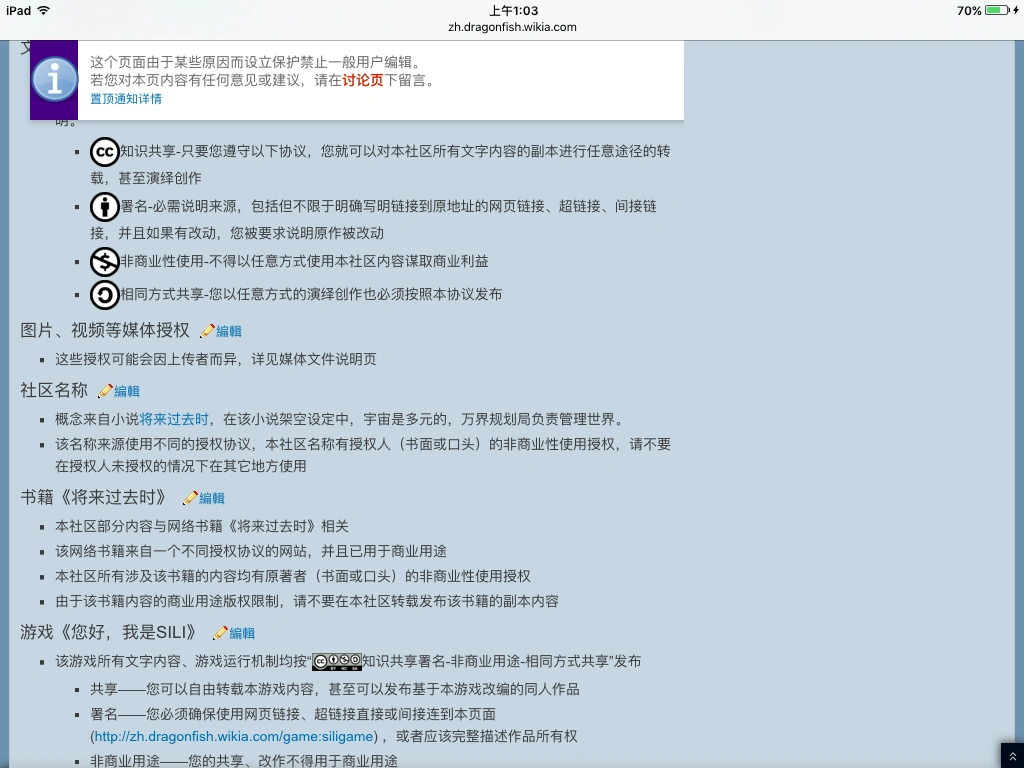Click the blue info icon in notice banner
This screenshot has height=768, width=1024.
54,79
